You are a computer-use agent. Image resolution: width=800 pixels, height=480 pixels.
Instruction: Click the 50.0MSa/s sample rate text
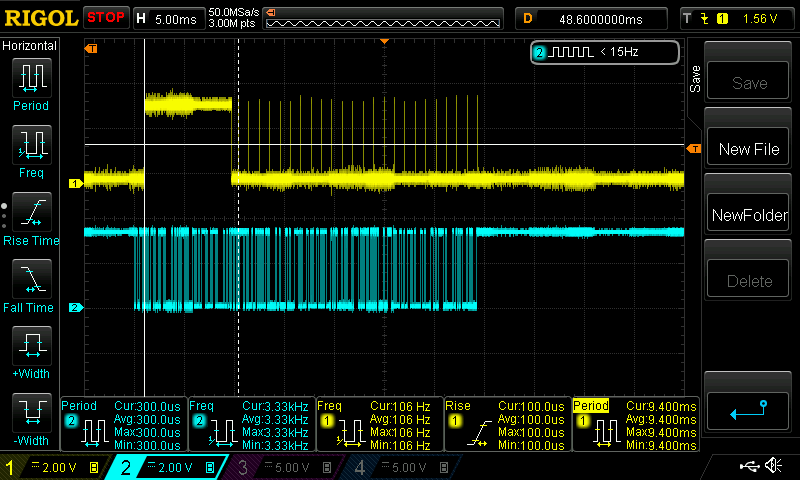(234, 12)
